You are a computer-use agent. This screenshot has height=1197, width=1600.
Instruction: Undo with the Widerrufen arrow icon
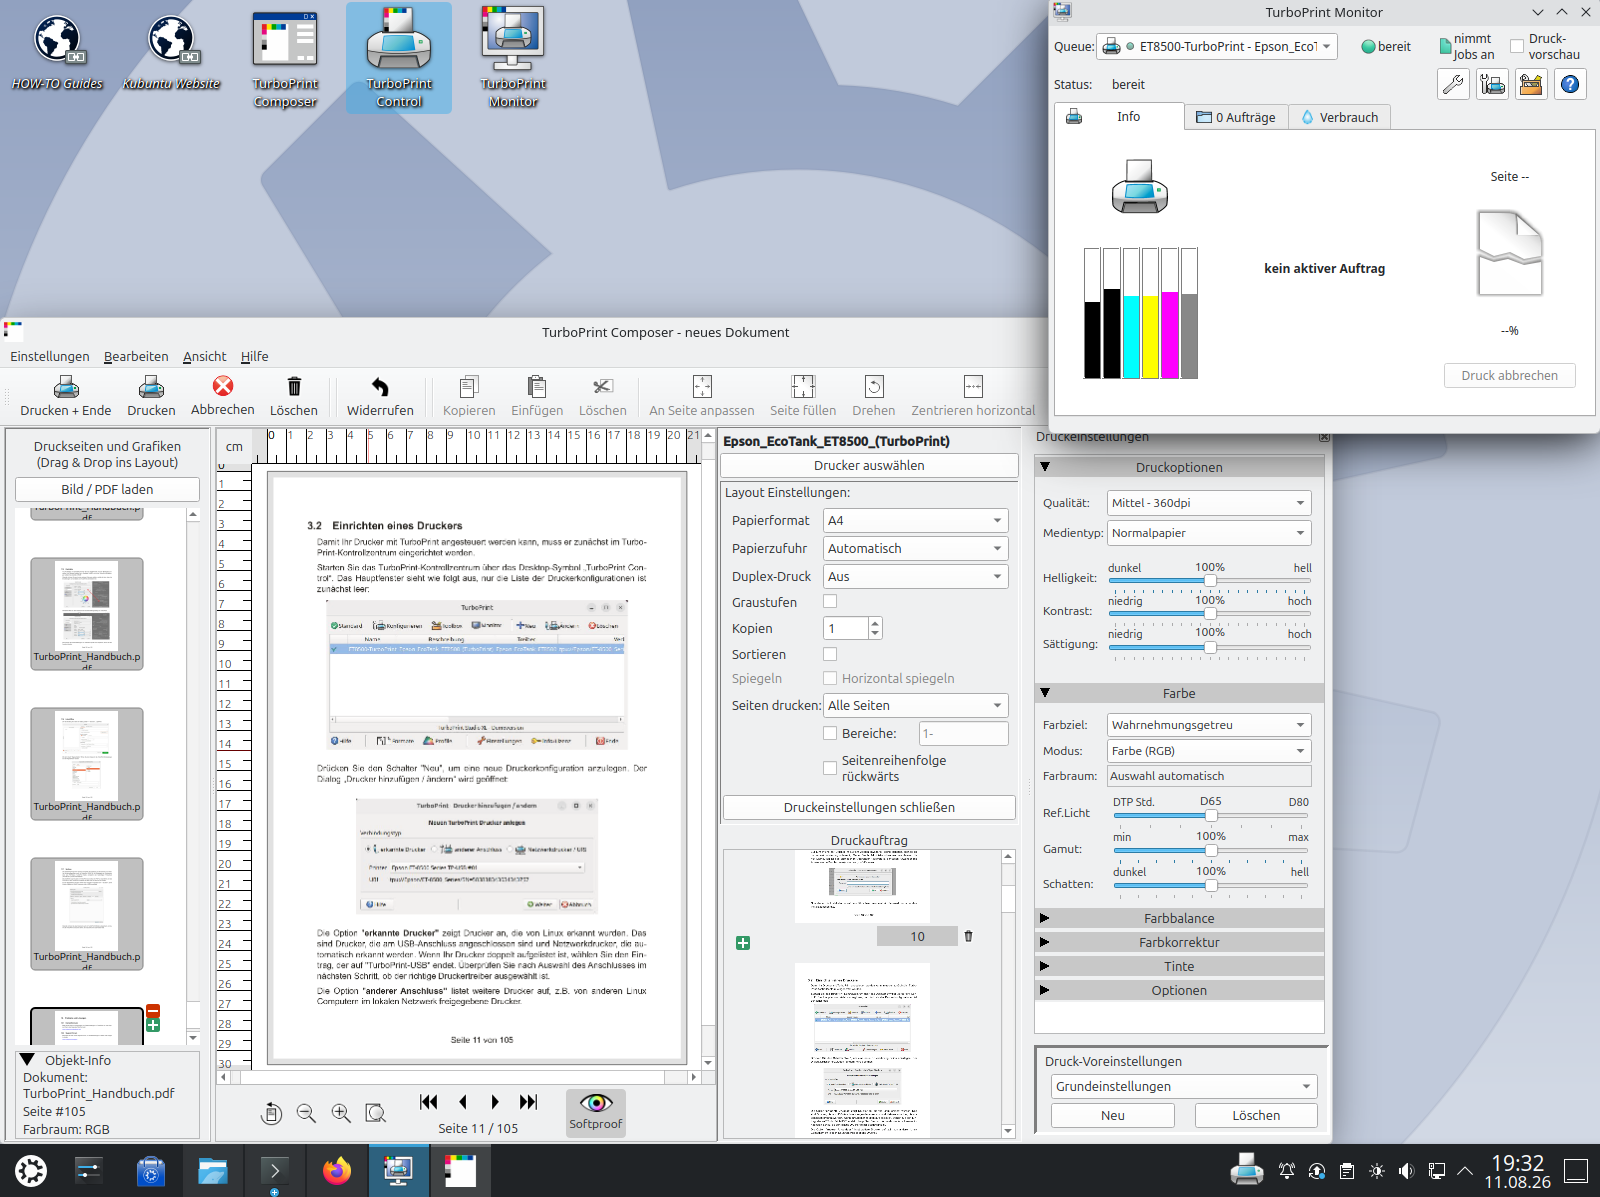pos(380,387)
